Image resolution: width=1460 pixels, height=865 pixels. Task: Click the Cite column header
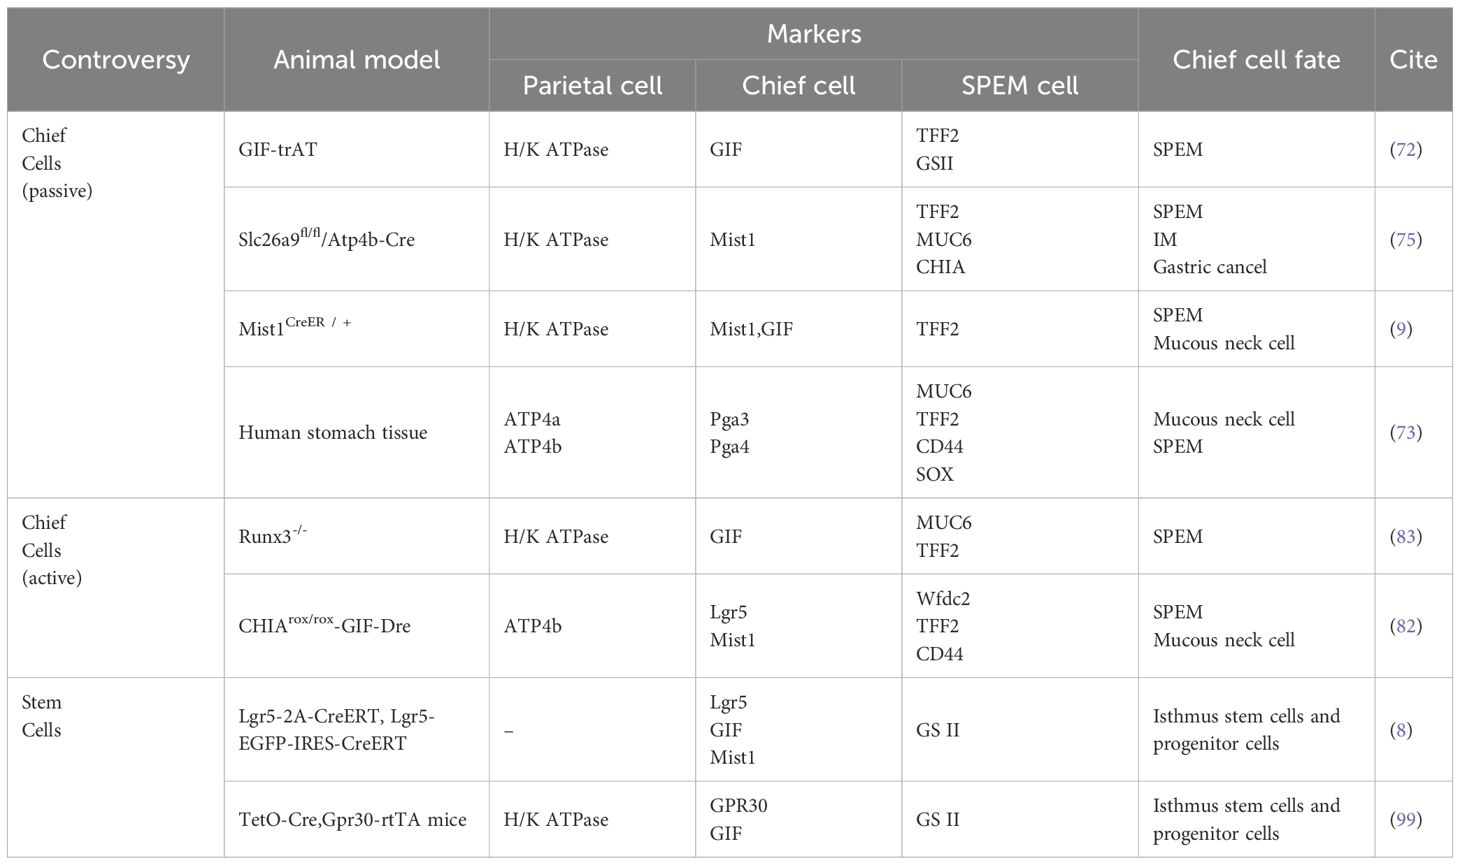(1413, 60)
